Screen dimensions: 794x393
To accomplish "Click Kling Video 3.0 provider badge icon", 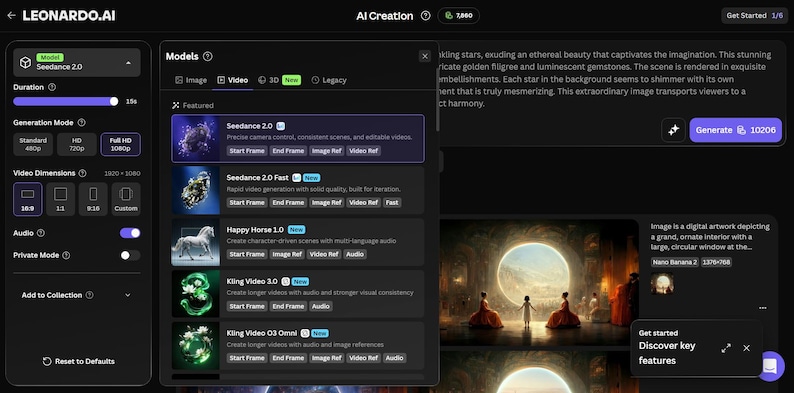I will click(x=286, y=282).
